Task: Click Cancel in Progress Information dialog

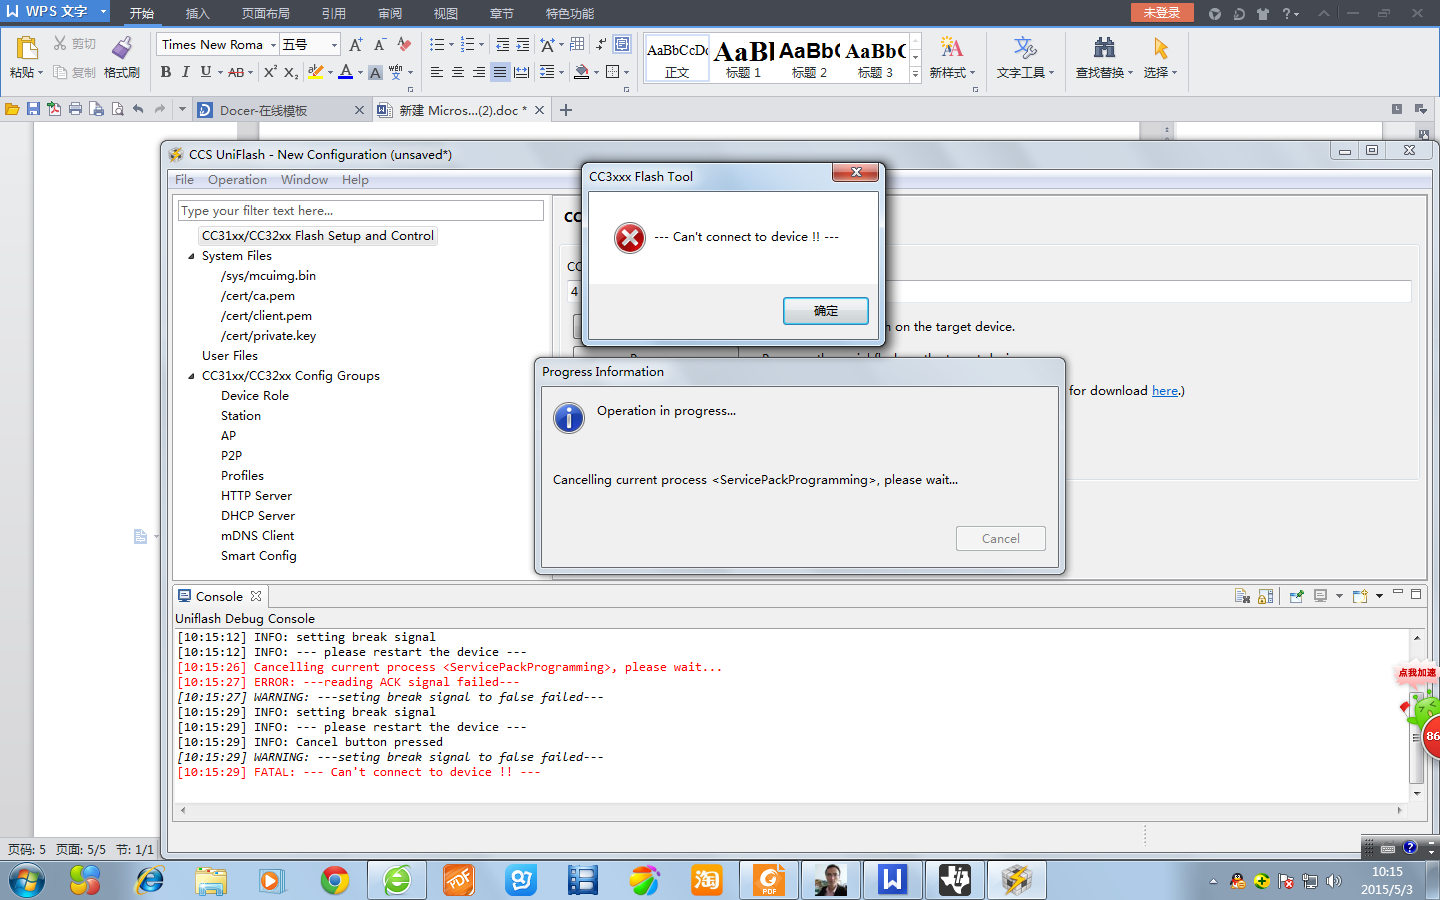Action: click(1001, 539)
